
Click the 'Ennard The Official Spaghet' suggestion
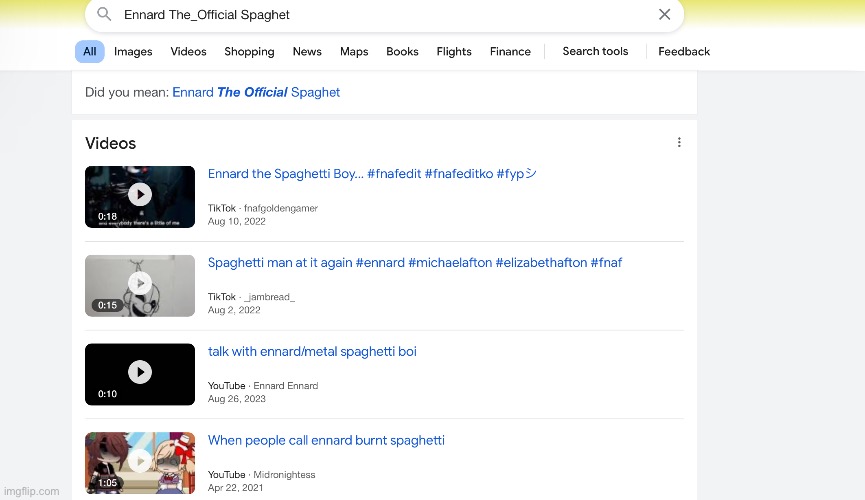pos(256,93)
